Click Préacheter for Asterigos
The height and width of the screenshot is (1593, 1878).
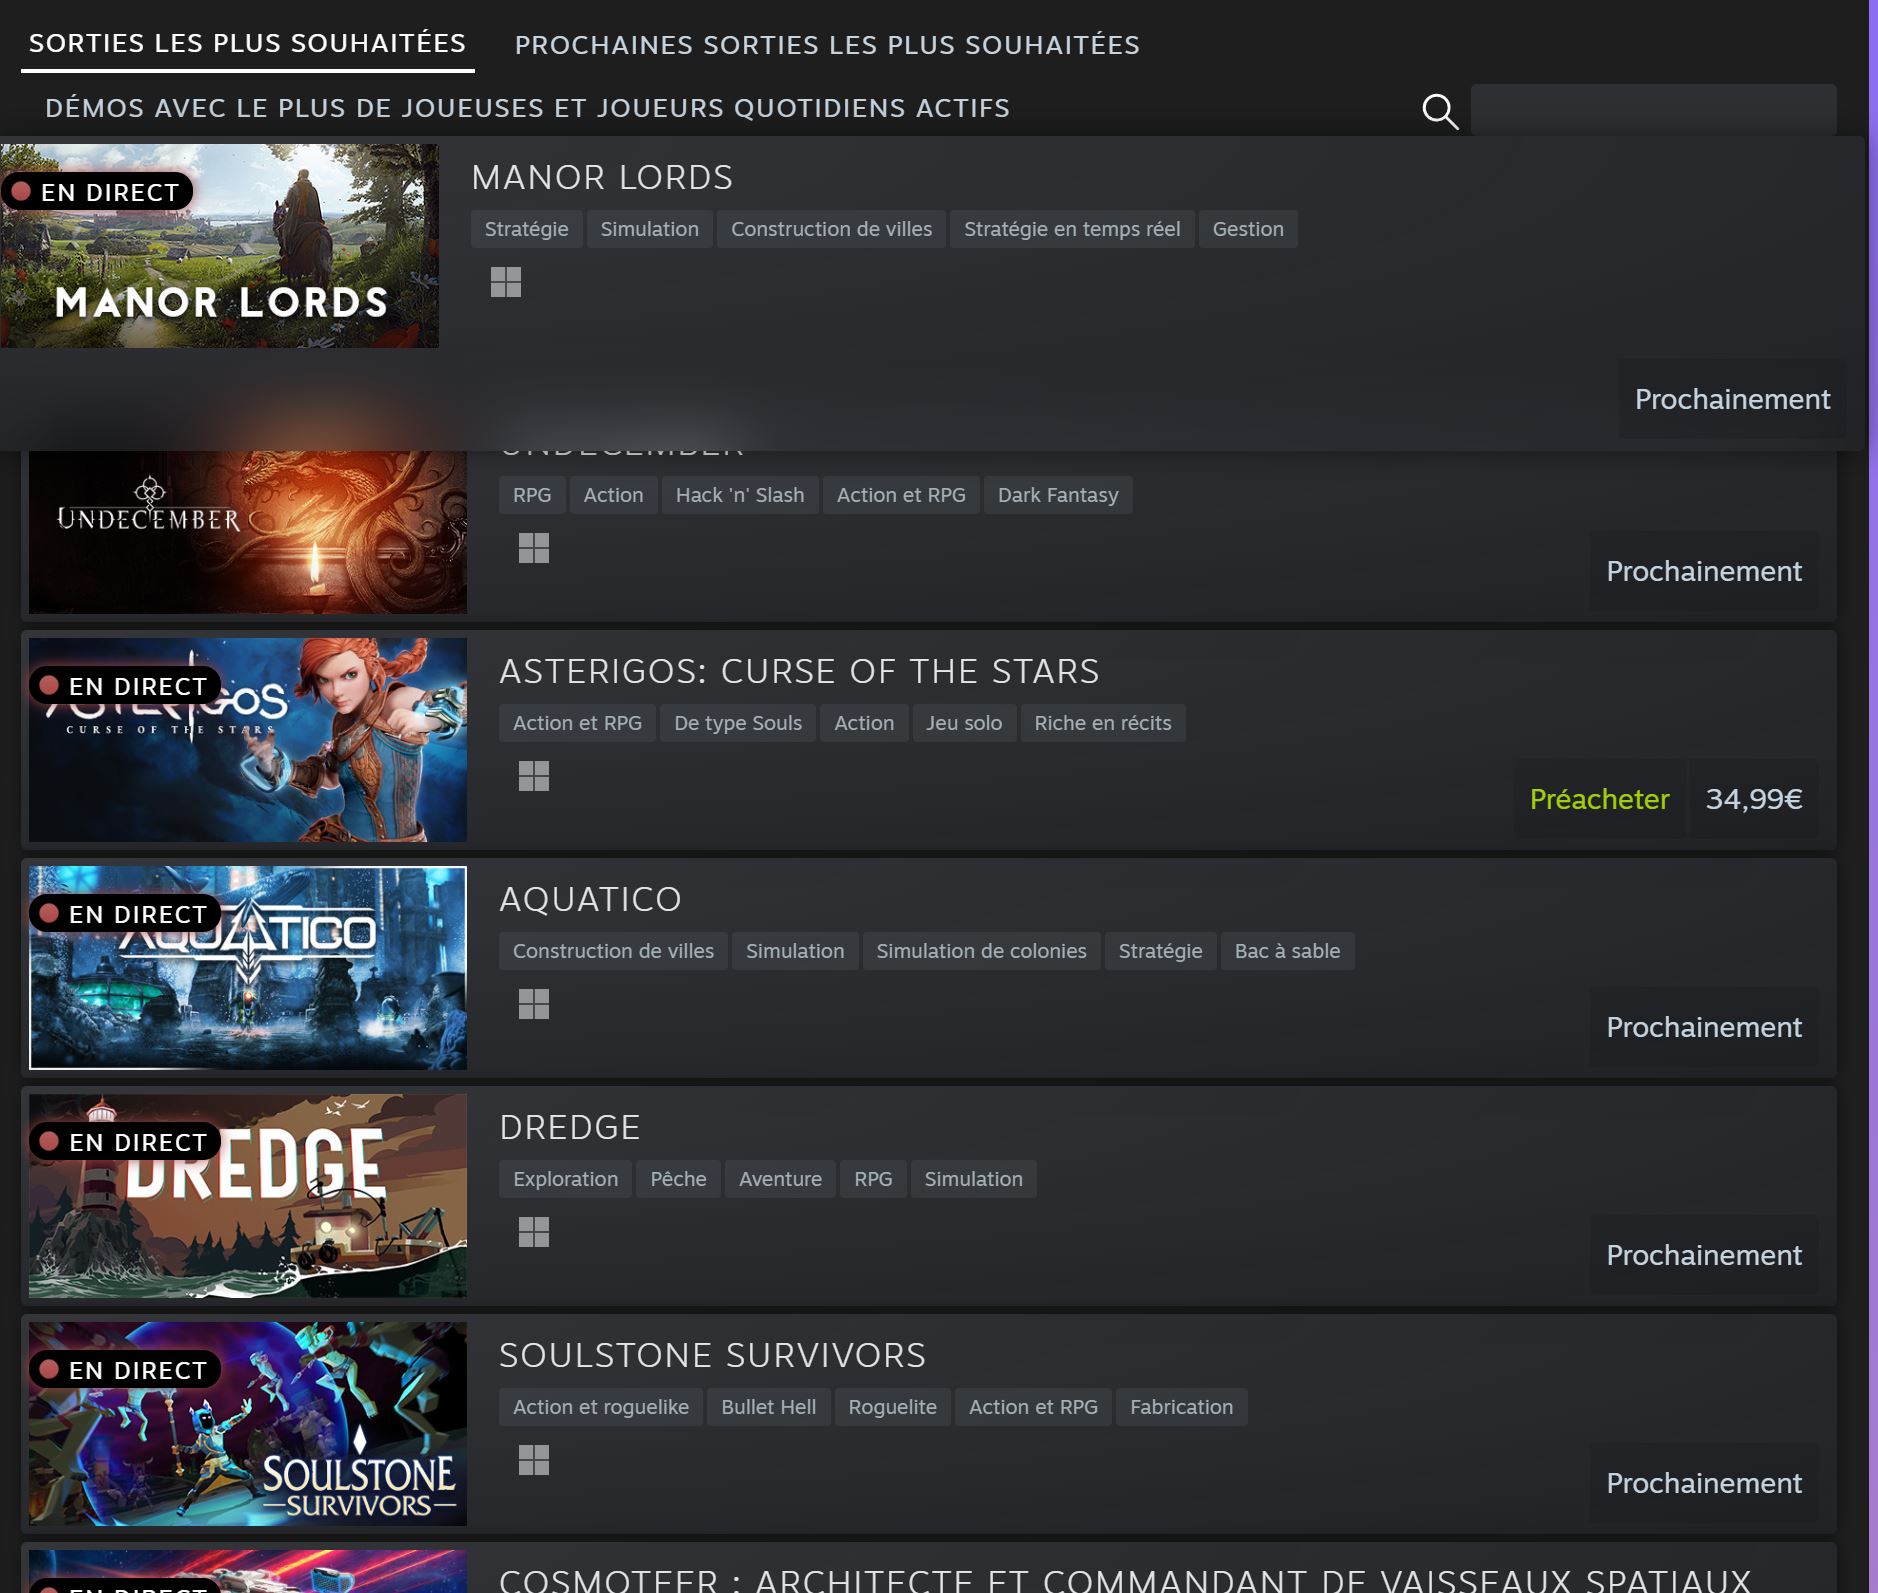tap(1597, 799)
